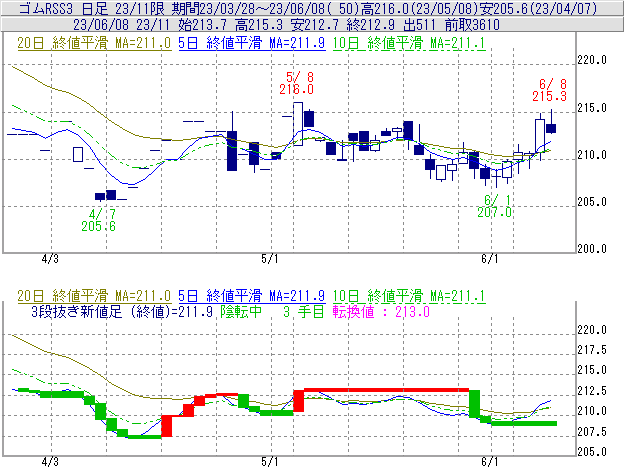This screenshot has width=624, height=475.
Task: Click 4/3 date on upper chart axis
Action: 50,259
